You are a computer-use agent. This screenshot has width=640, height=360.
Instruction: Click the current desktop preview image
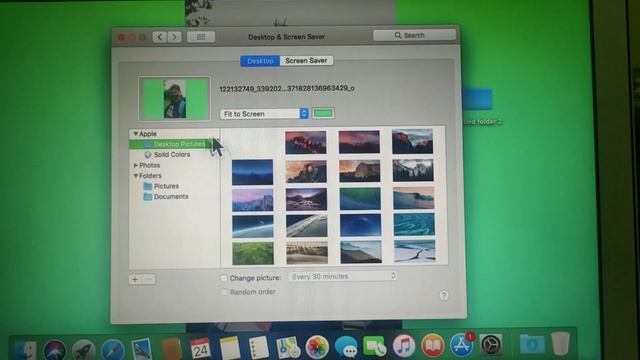click(174, 99)
